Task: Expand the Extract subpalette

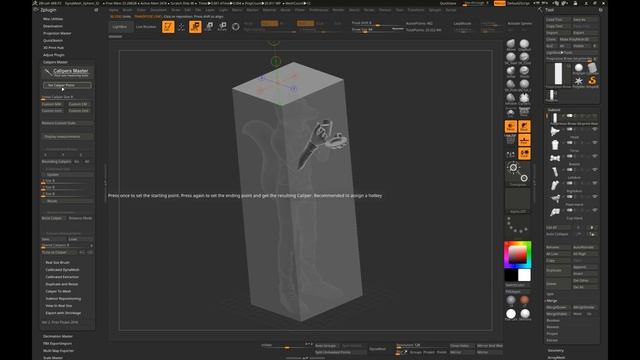Action: point(552,340)
